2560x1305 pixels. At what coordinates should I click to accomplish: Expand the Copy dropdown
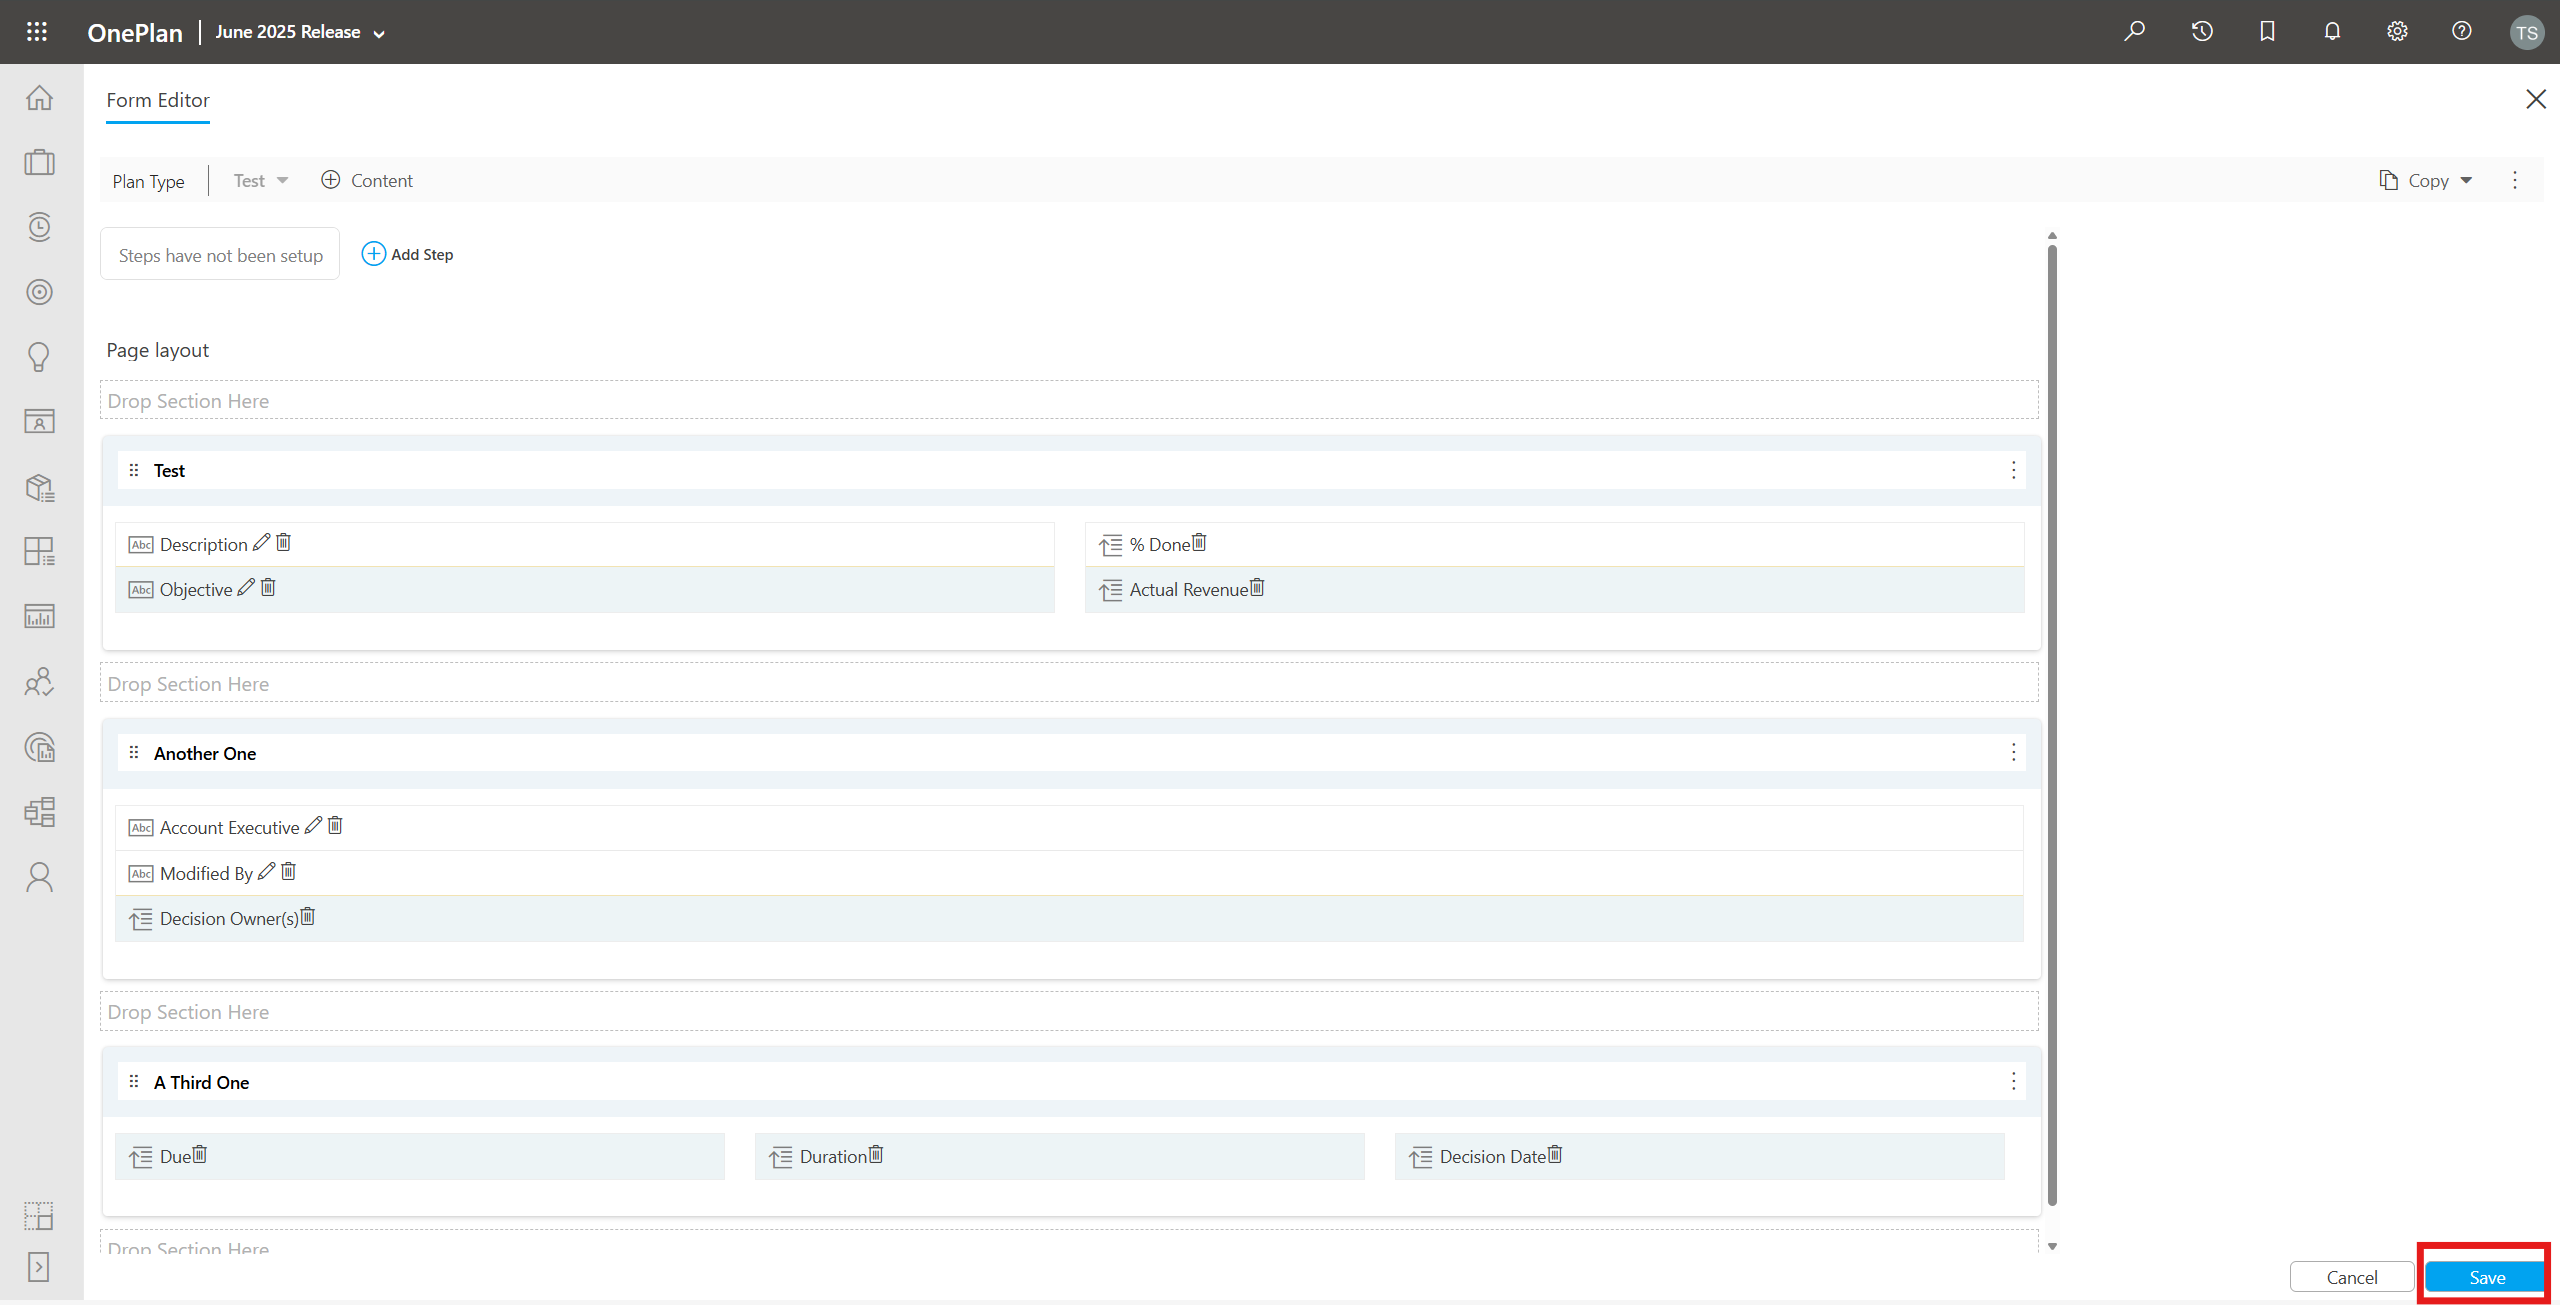click(x=2426, y=181)
